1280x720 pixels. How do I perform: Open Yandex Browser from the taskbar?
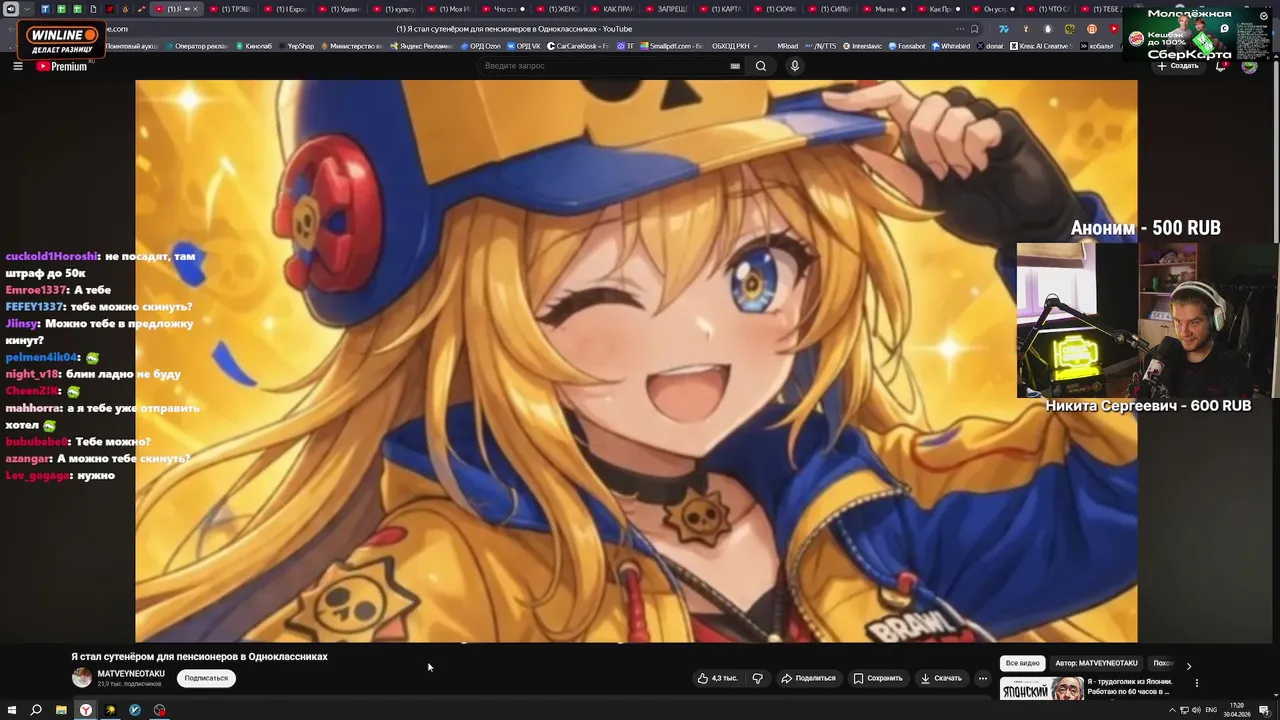86,710
